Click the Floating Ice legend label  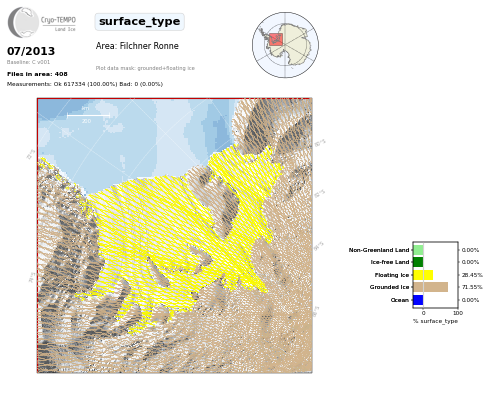392,275
